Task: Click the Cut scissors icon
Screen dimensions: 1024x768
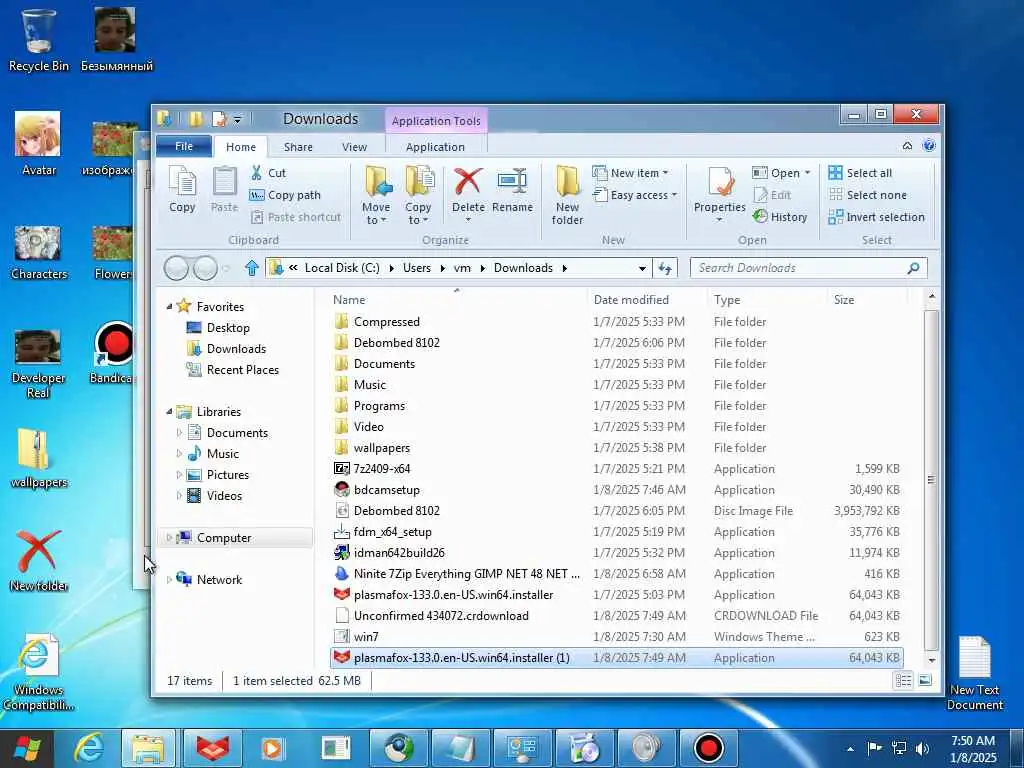Action: click(x=257, y=173)
